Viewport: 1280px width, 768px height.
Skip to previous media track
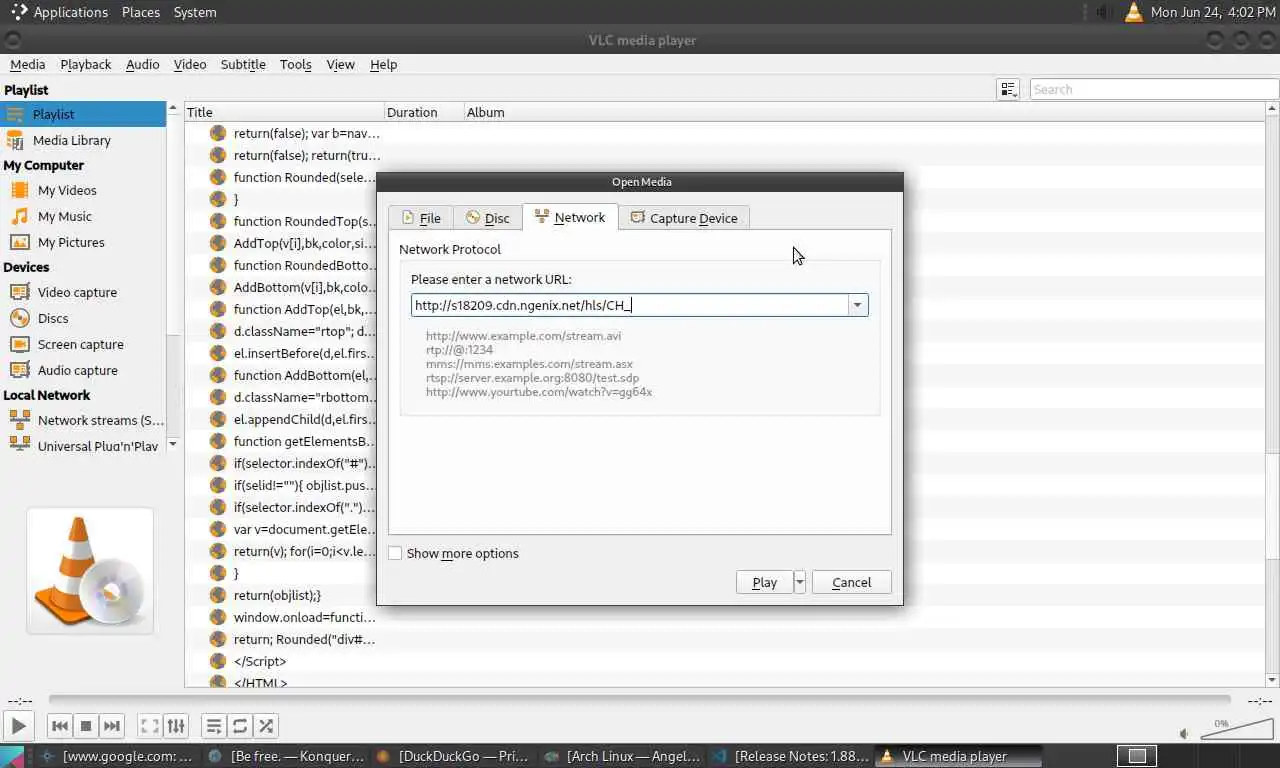click(60, 726)
